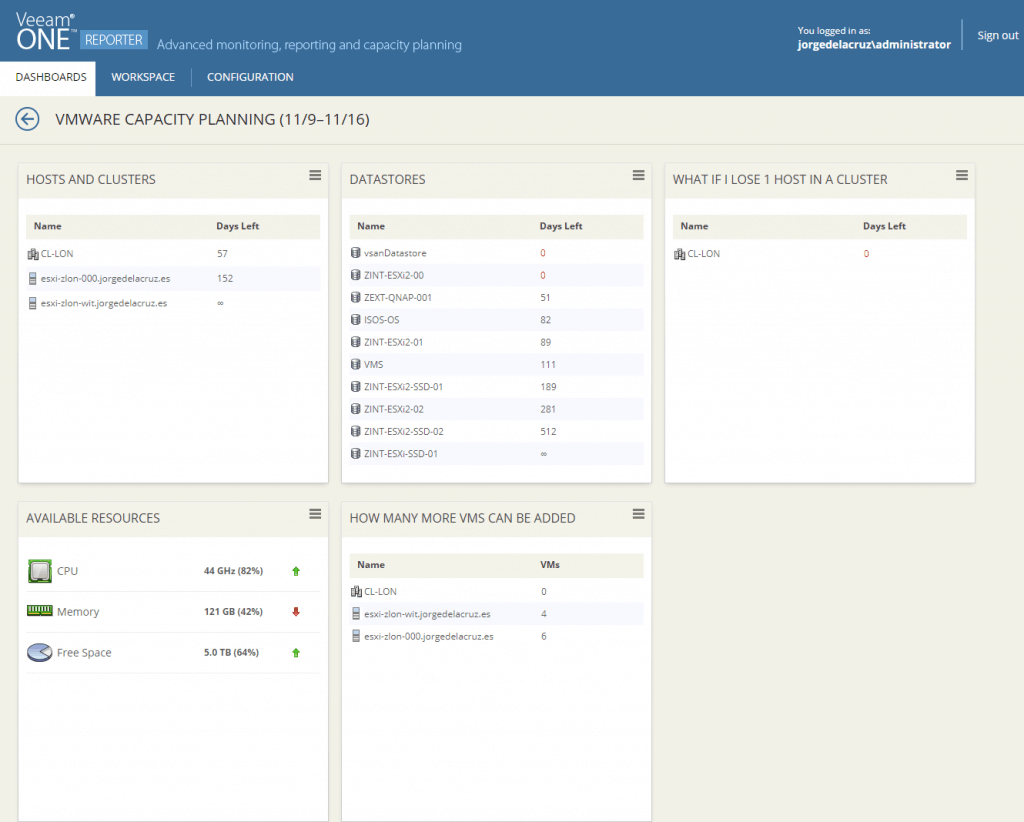Viewport: 1024px width, 822px height.
Task: Open the Hosts and Clusters widget menu
Action: point(315,176)
